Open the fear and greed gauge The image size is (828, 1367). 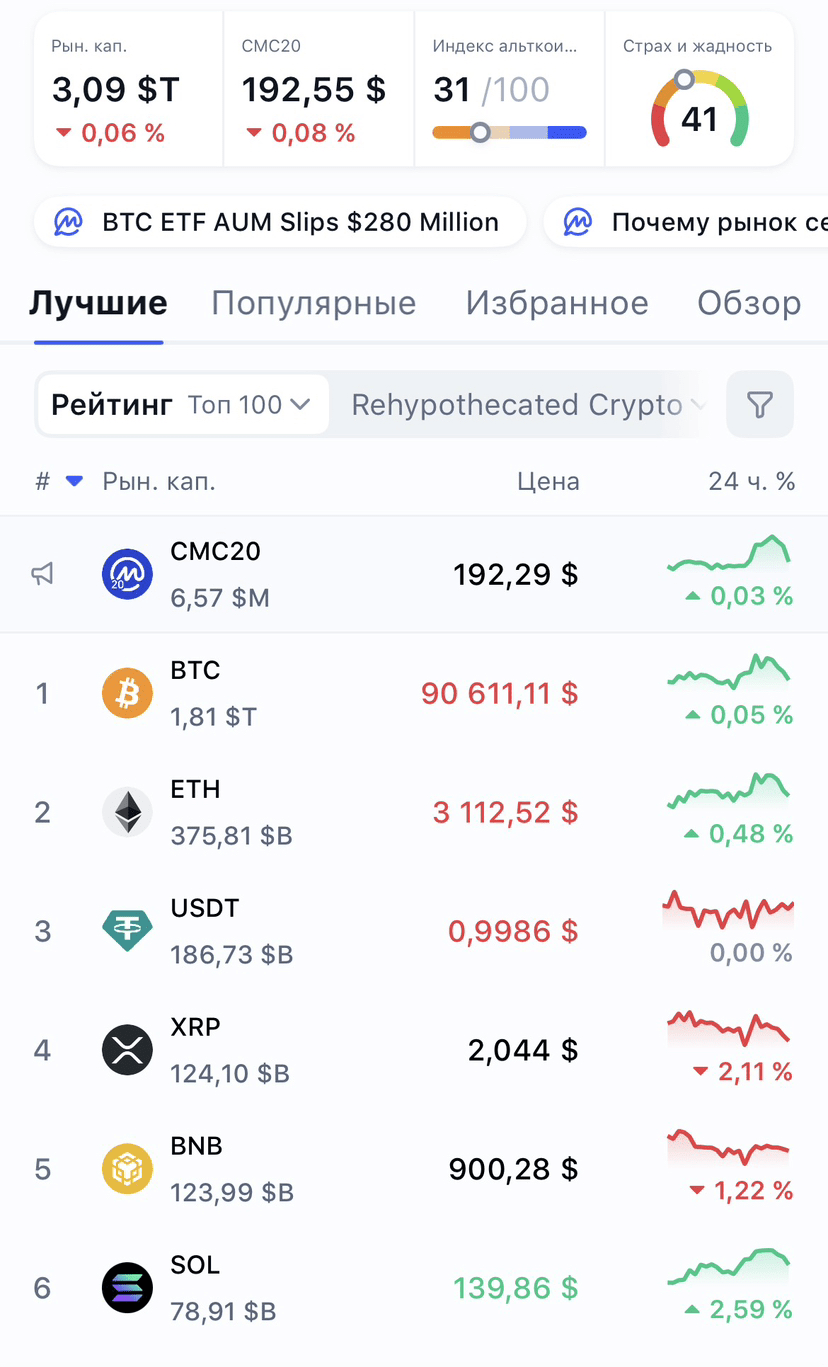(699, 112)
